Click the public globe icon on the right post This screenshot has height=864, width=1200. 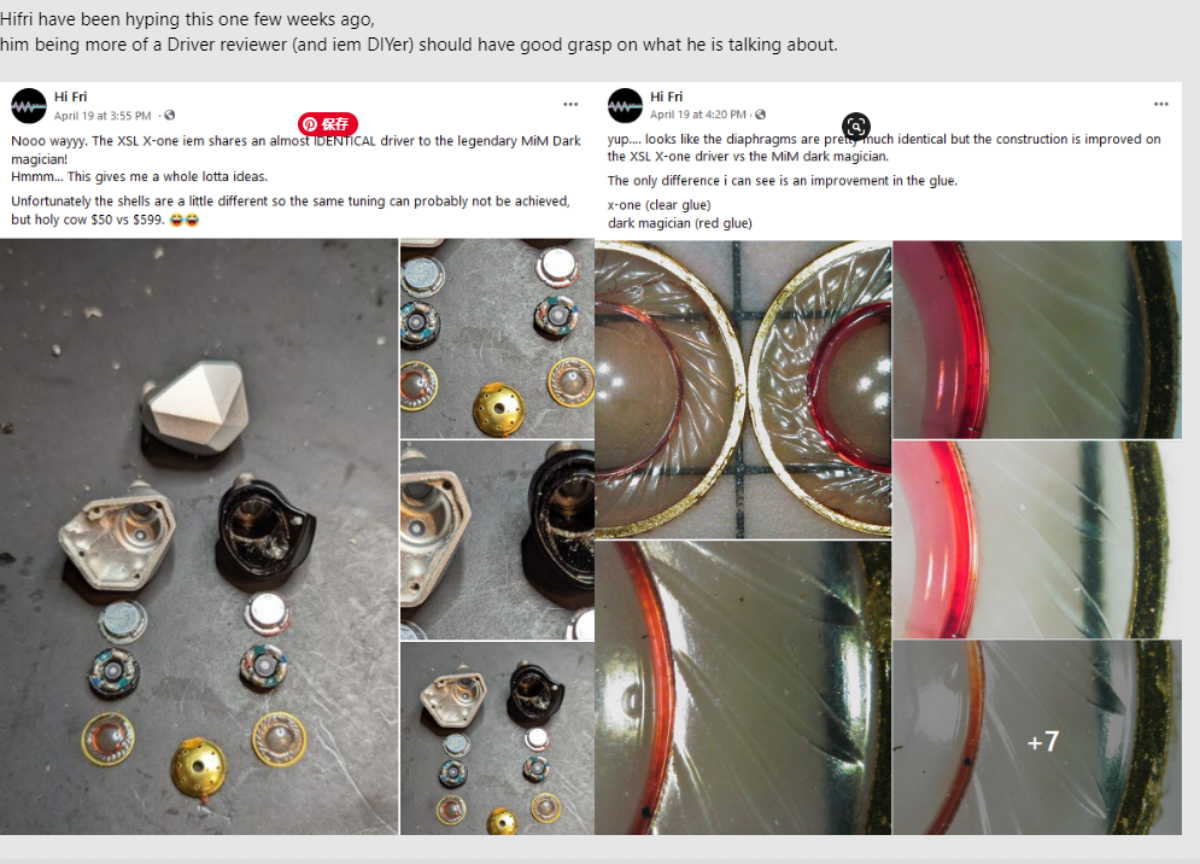point(761,115)
